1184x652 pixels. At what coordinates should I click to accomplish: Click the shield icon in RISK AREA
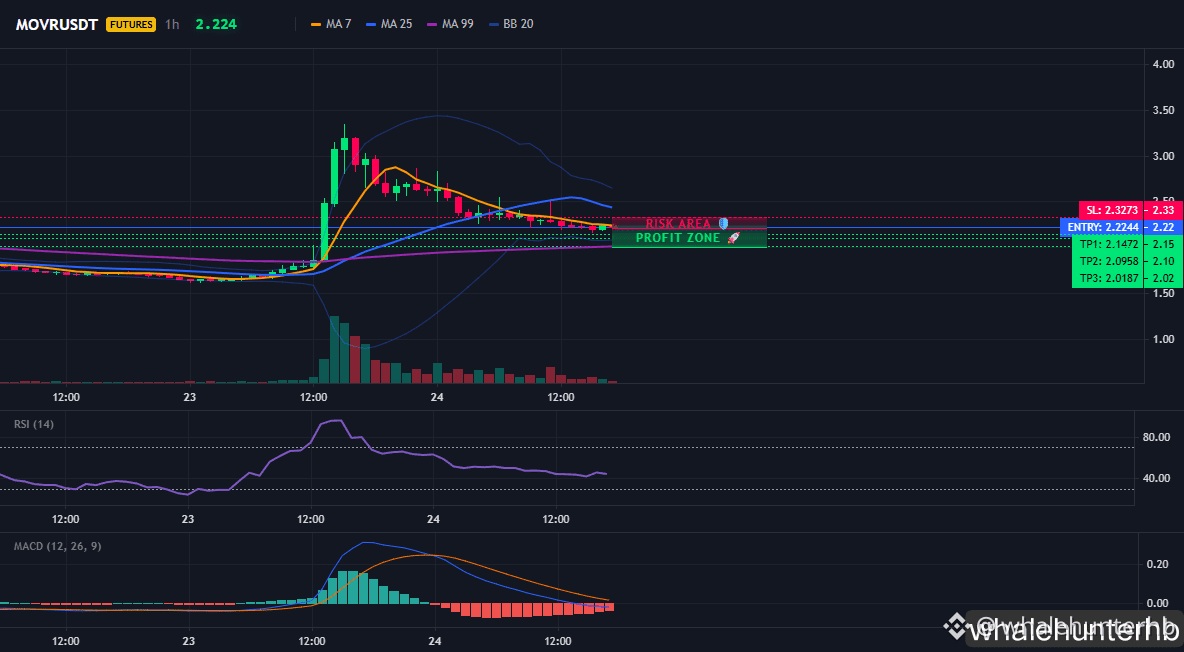click(723, 224)
